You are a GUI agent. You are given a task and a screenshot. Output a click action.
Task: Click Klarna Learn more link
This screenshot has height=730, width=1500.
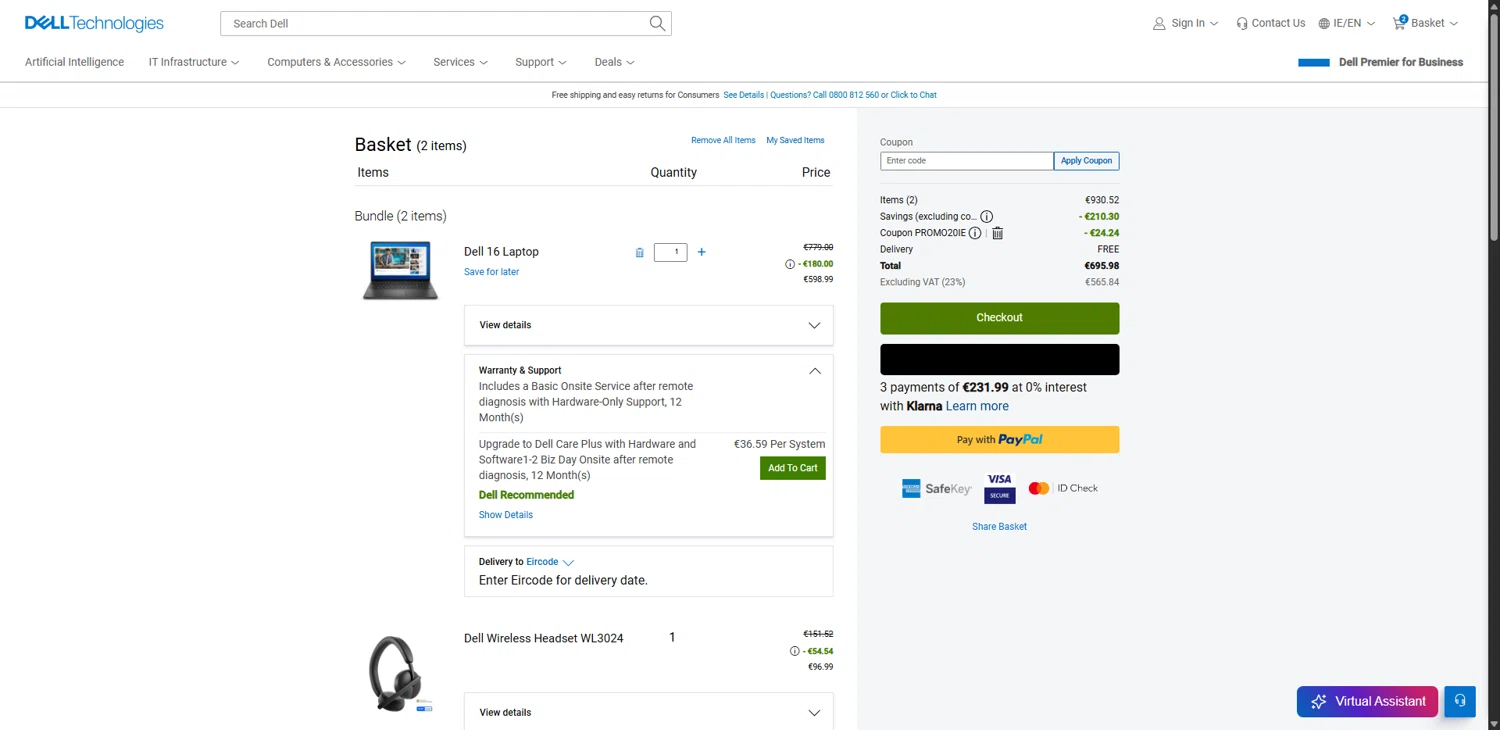[x=977, y=406]
